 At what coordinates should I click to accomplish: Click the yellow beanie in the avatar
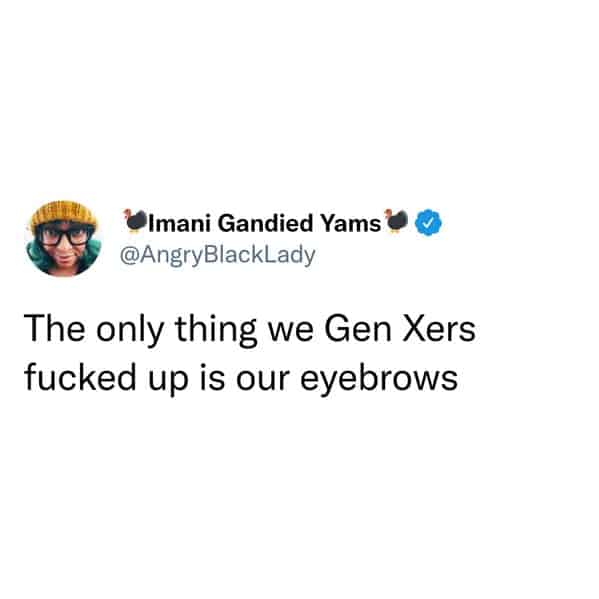(x=64, y=214)
